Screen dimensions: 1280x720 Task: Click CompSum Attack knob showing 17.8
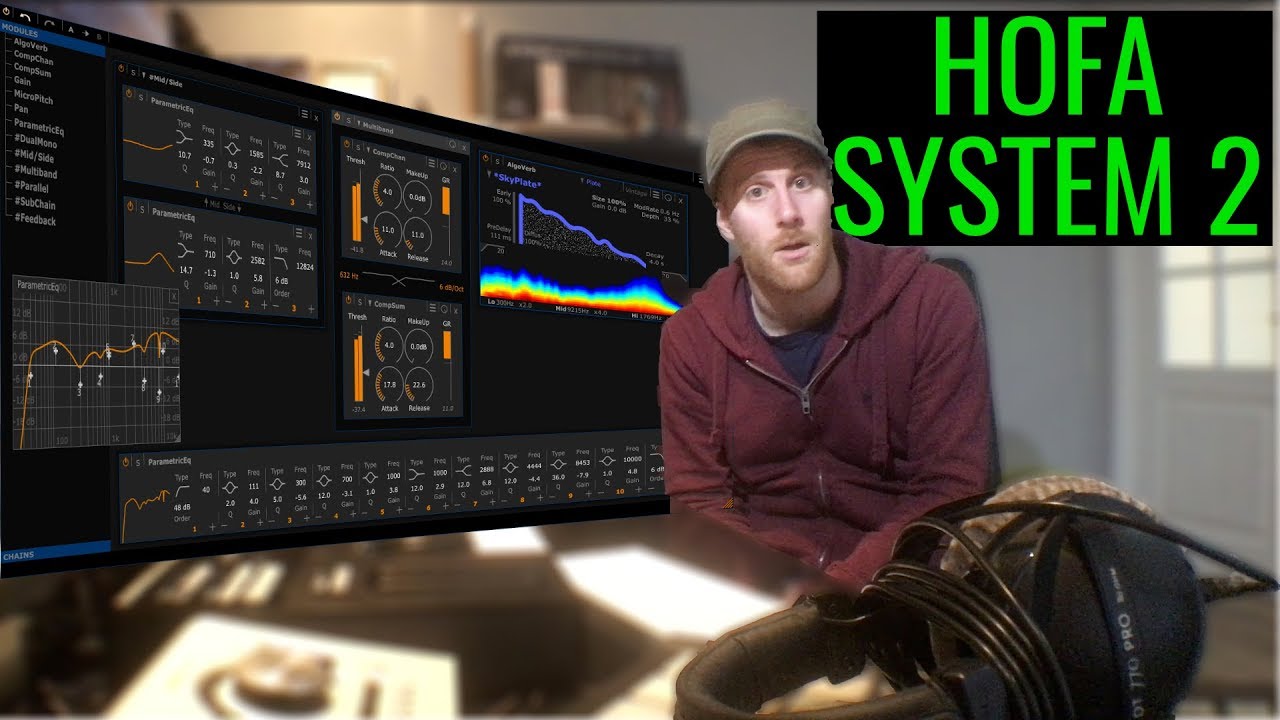pyautogui.click(x=389, y=385)
